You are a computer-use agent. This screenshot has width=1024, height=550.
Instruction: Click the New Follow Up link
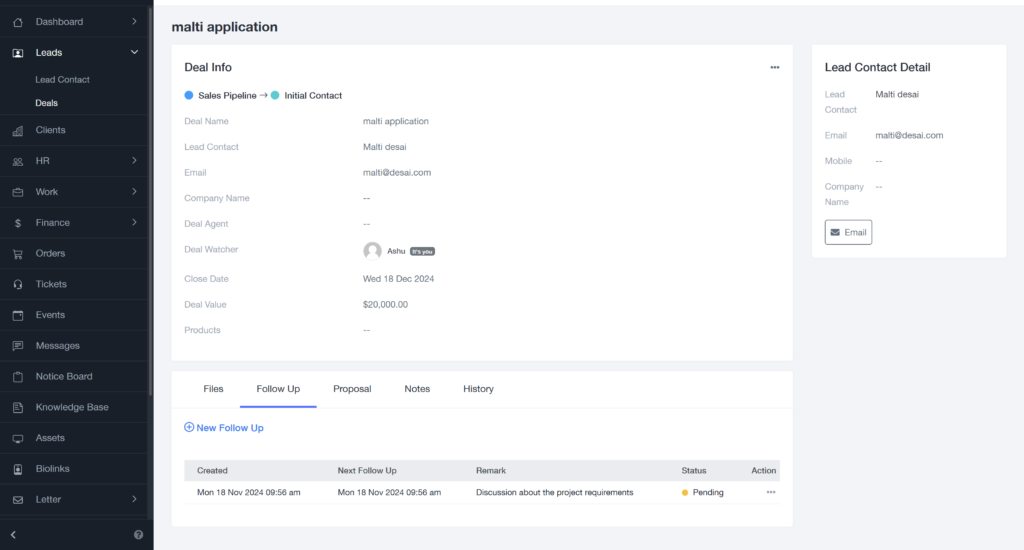(224, 428)
